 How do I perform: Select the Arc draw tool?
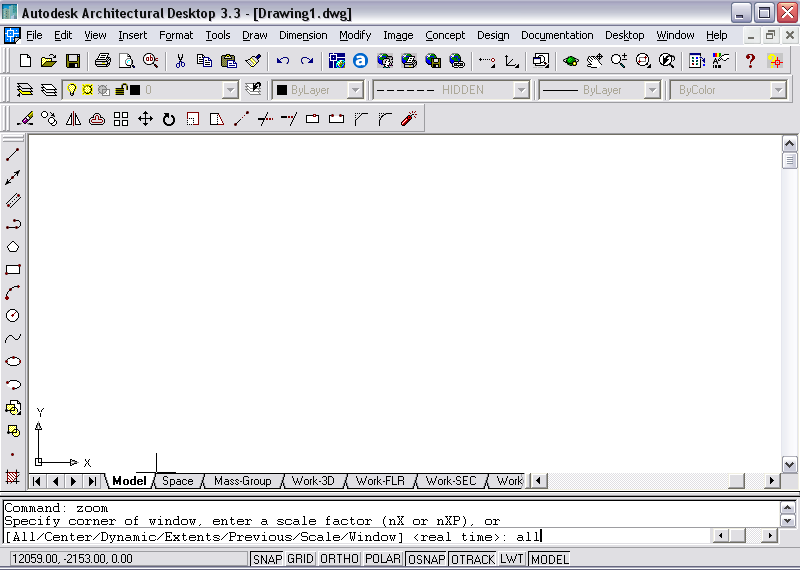click(13, 292)
